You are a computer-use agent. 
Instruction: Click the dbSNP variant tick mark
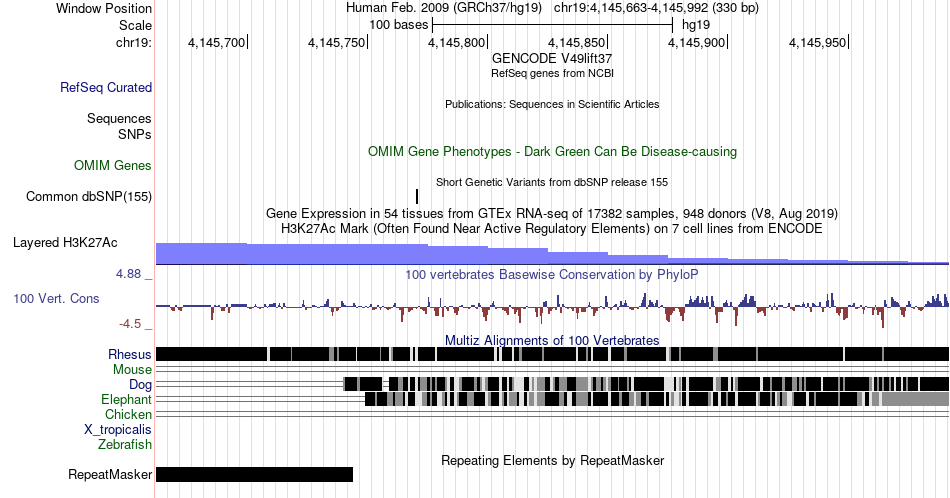(x=417, y=196)
